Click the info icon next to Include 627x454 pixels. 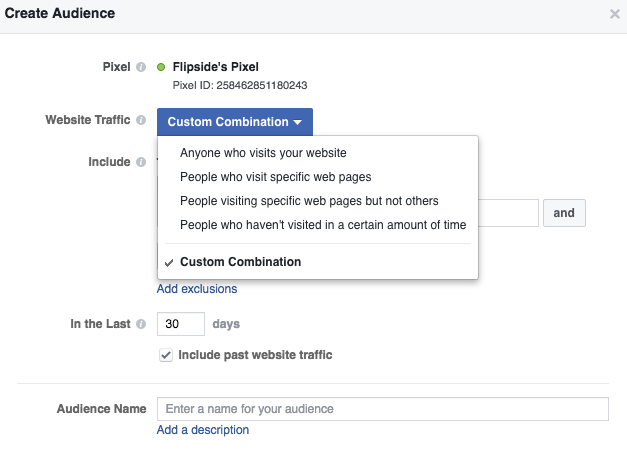tap(141, 162)
